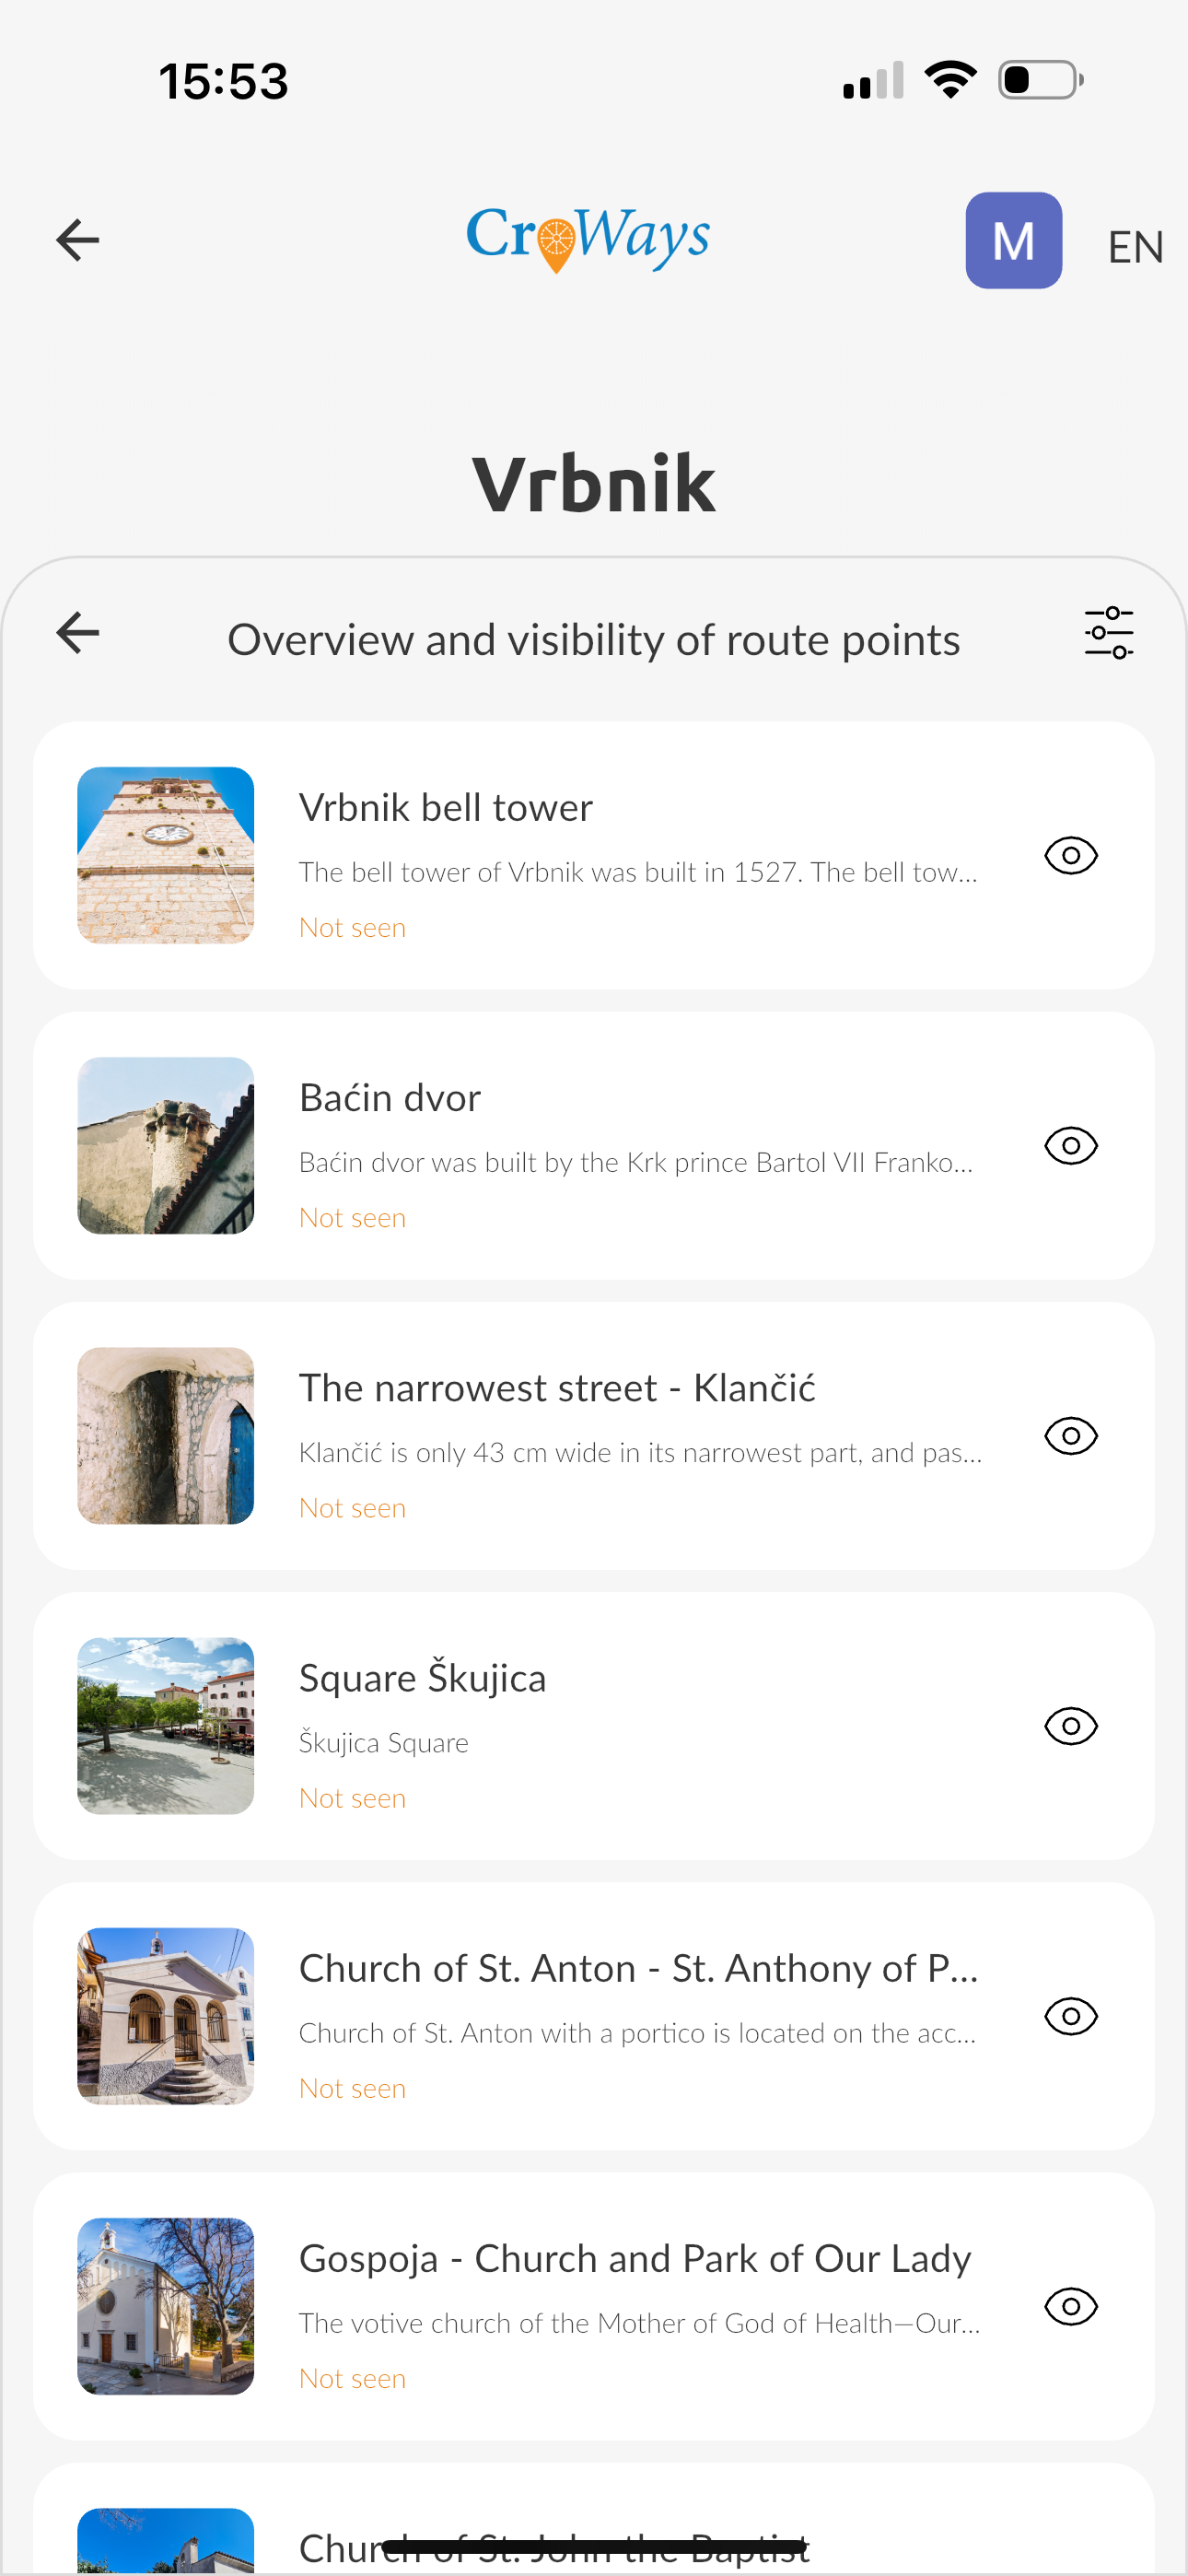
Task: Toggle visibility of Vrbnik bell tower
Action: [x=1070, y=856]
